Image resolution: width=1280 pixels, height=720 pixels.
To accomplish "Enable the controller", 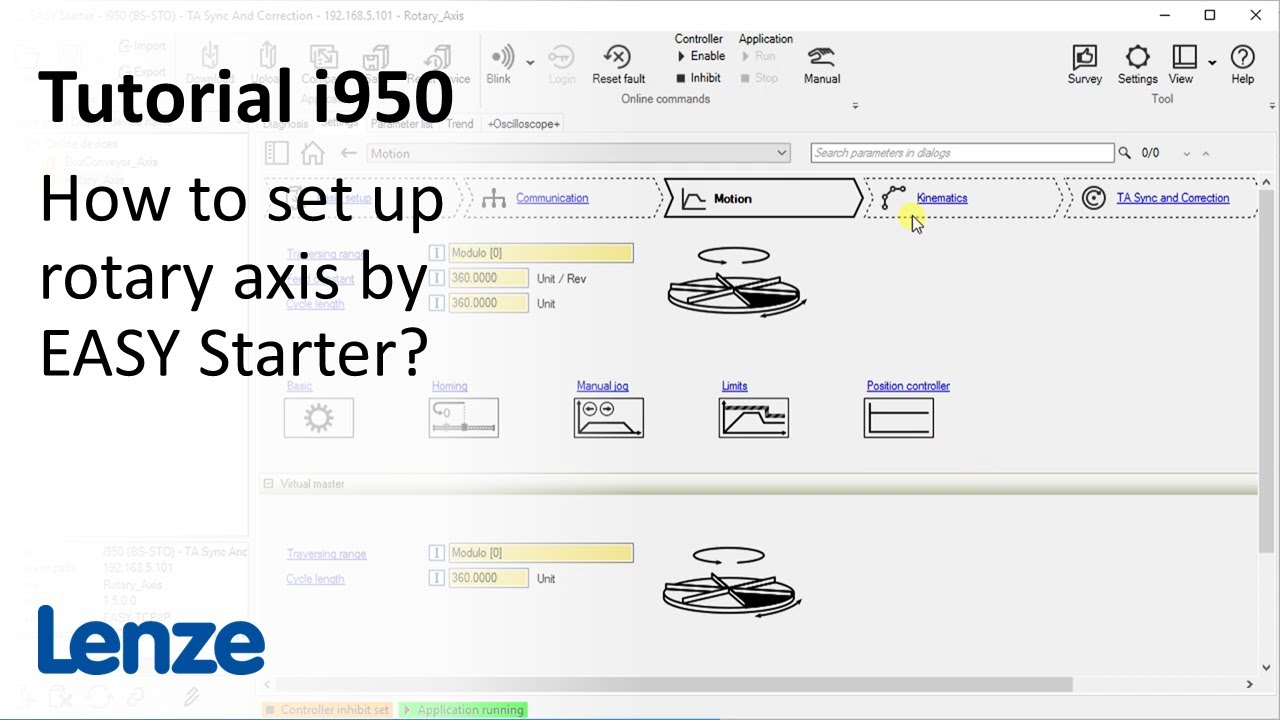I will [x=700, y=56].
